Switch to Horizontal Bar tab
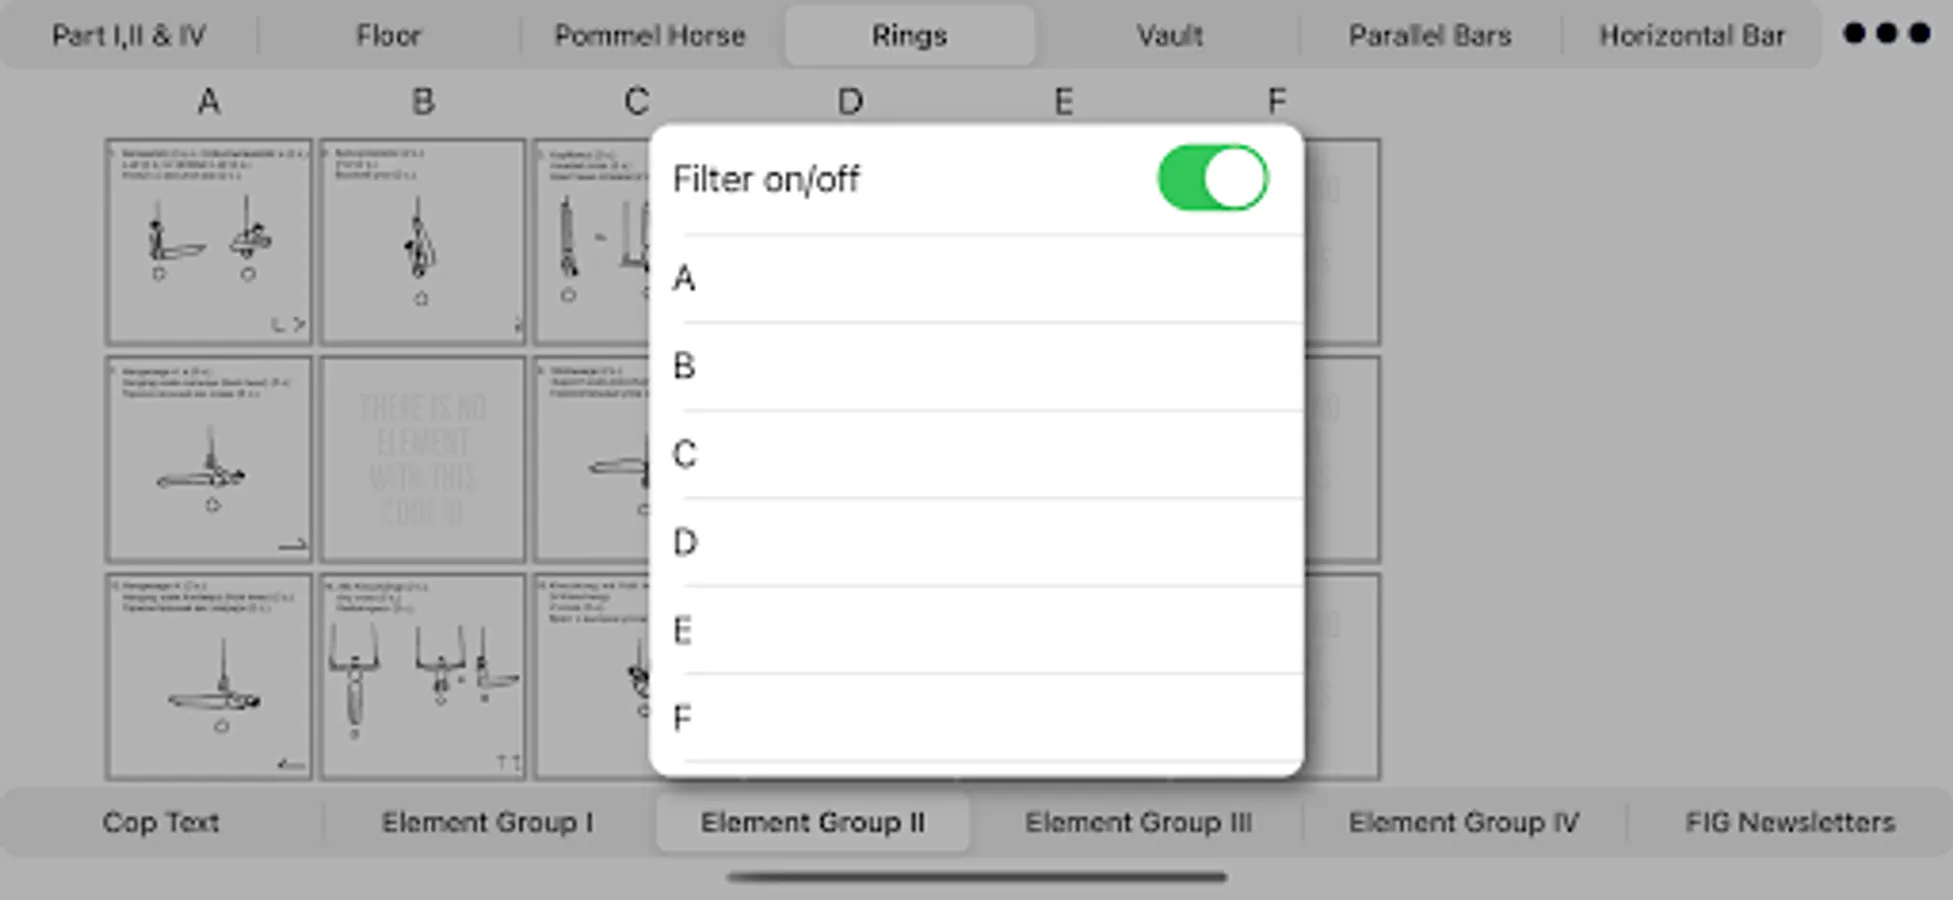This screenshot has height=900, width=1953. coord(1691,36)
